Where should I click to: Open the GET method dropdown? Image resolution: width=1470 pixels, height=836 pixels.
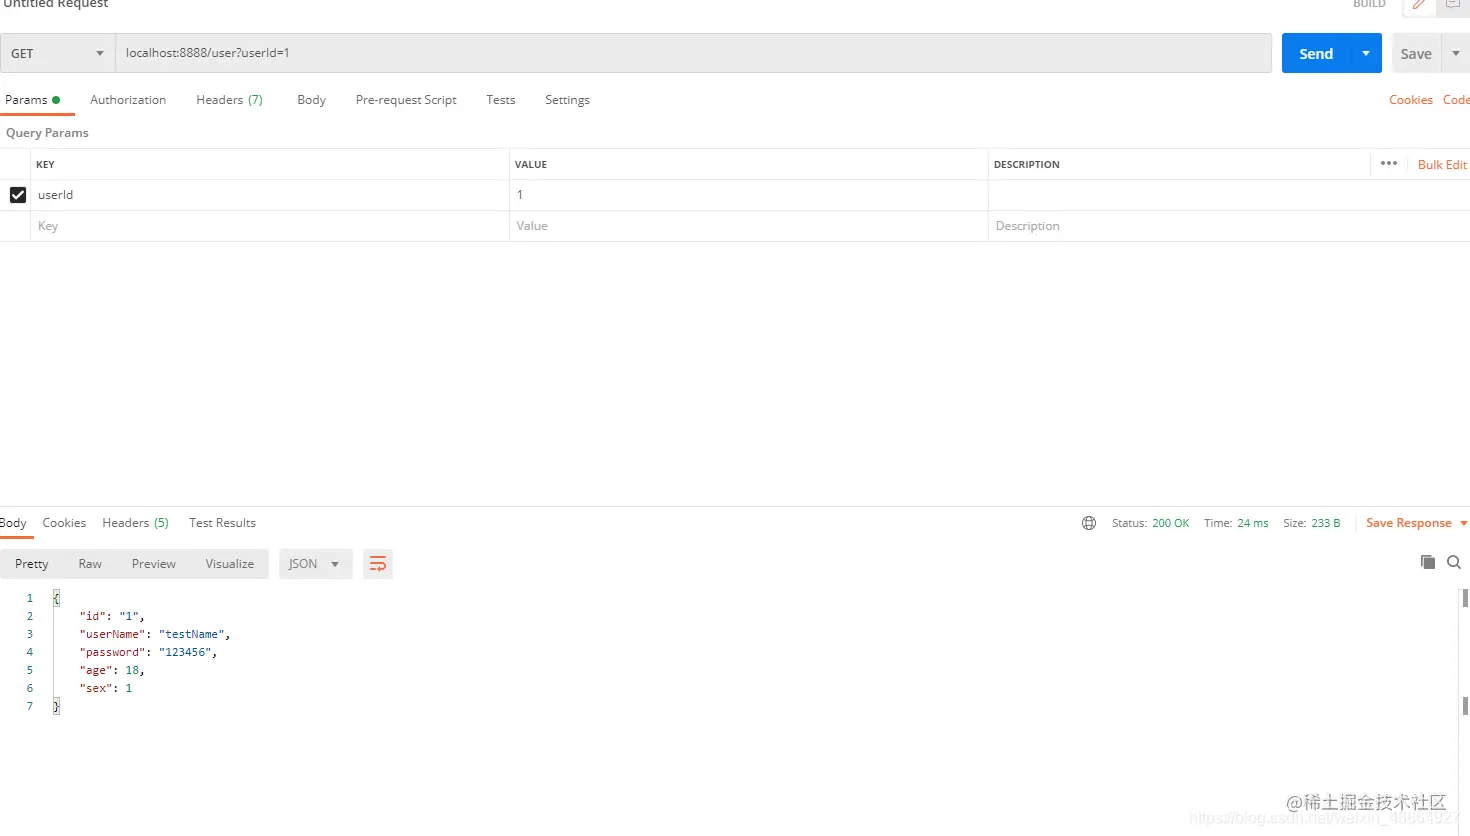click(x=57, y=53)
